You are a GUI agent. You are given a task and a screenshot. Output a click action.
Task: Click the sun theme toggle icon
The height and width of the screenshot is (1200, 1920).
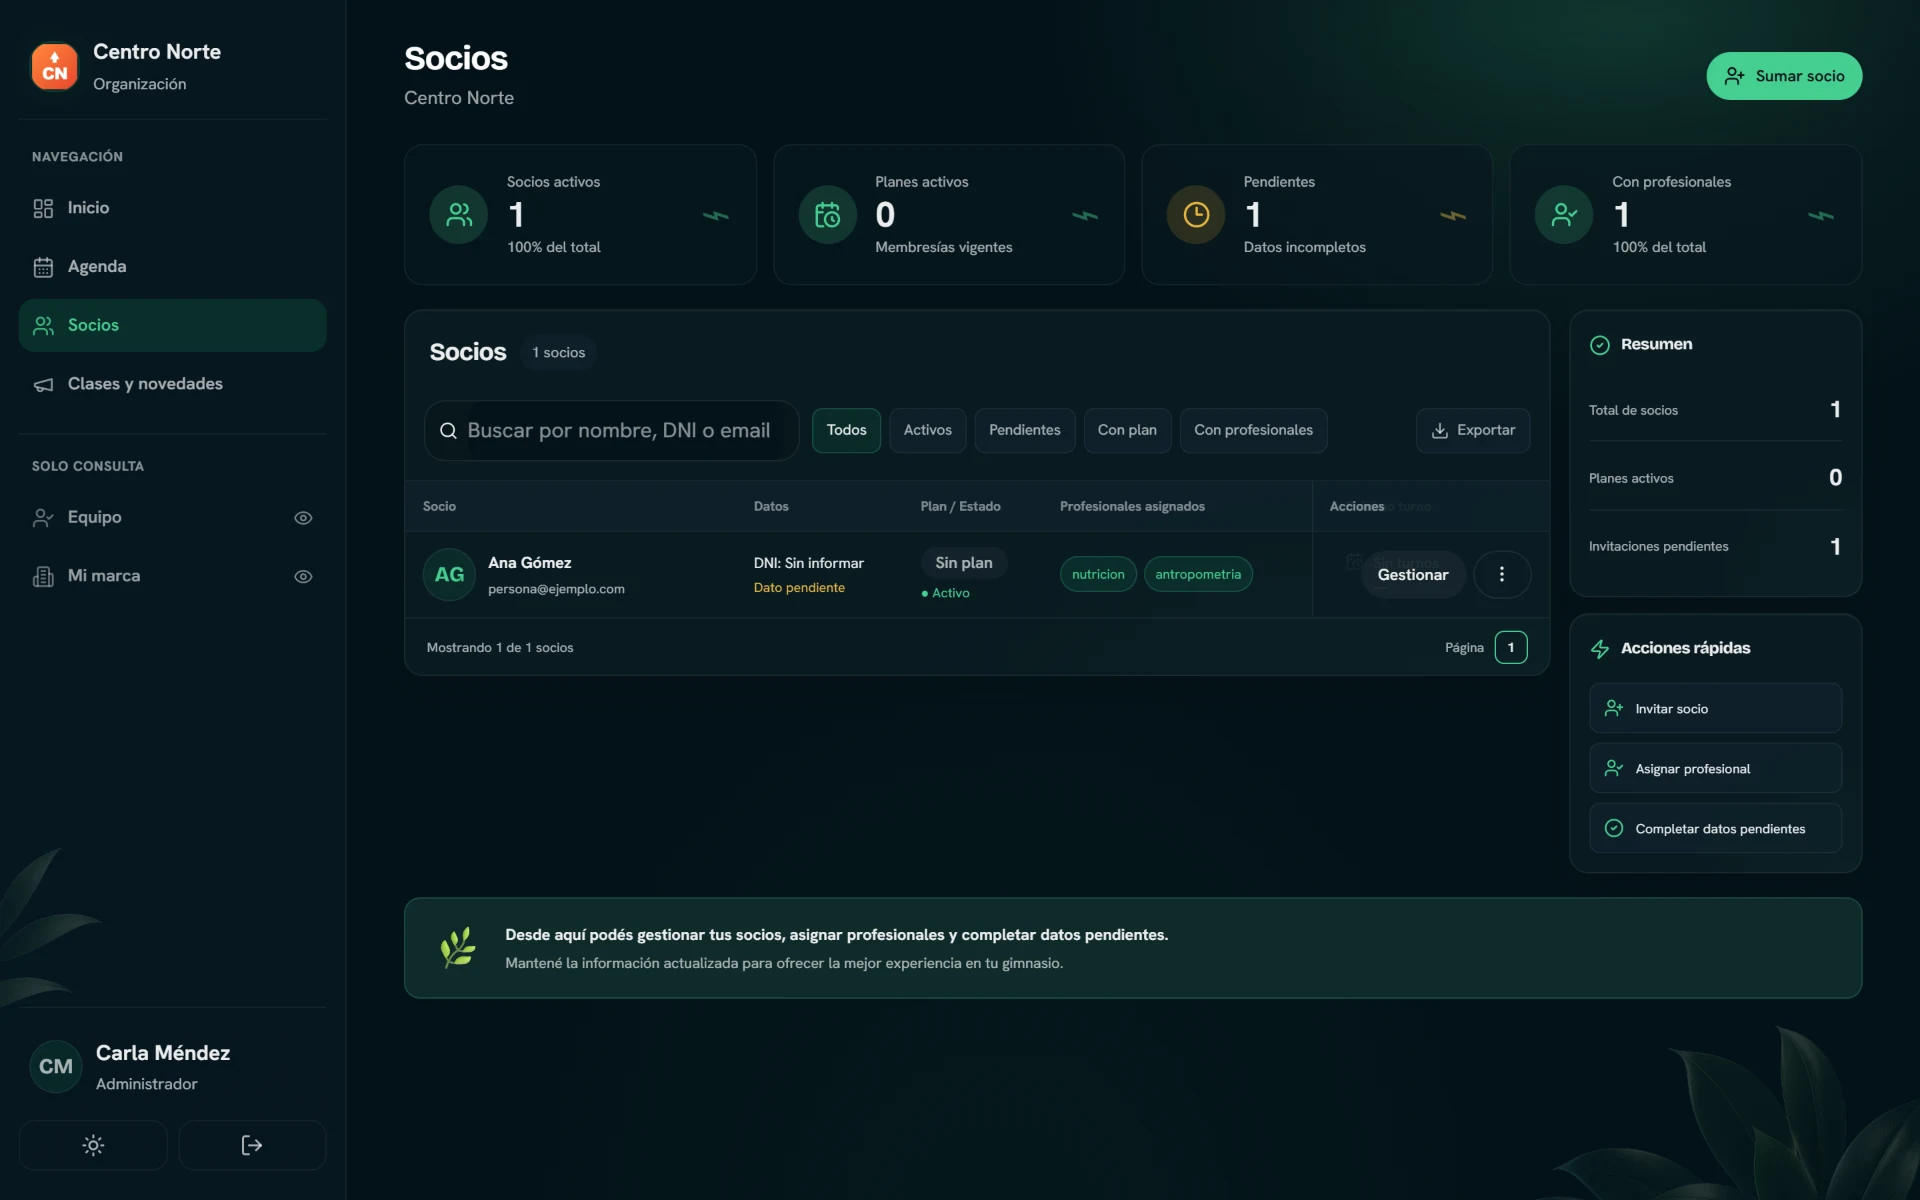click(93, 1145)
